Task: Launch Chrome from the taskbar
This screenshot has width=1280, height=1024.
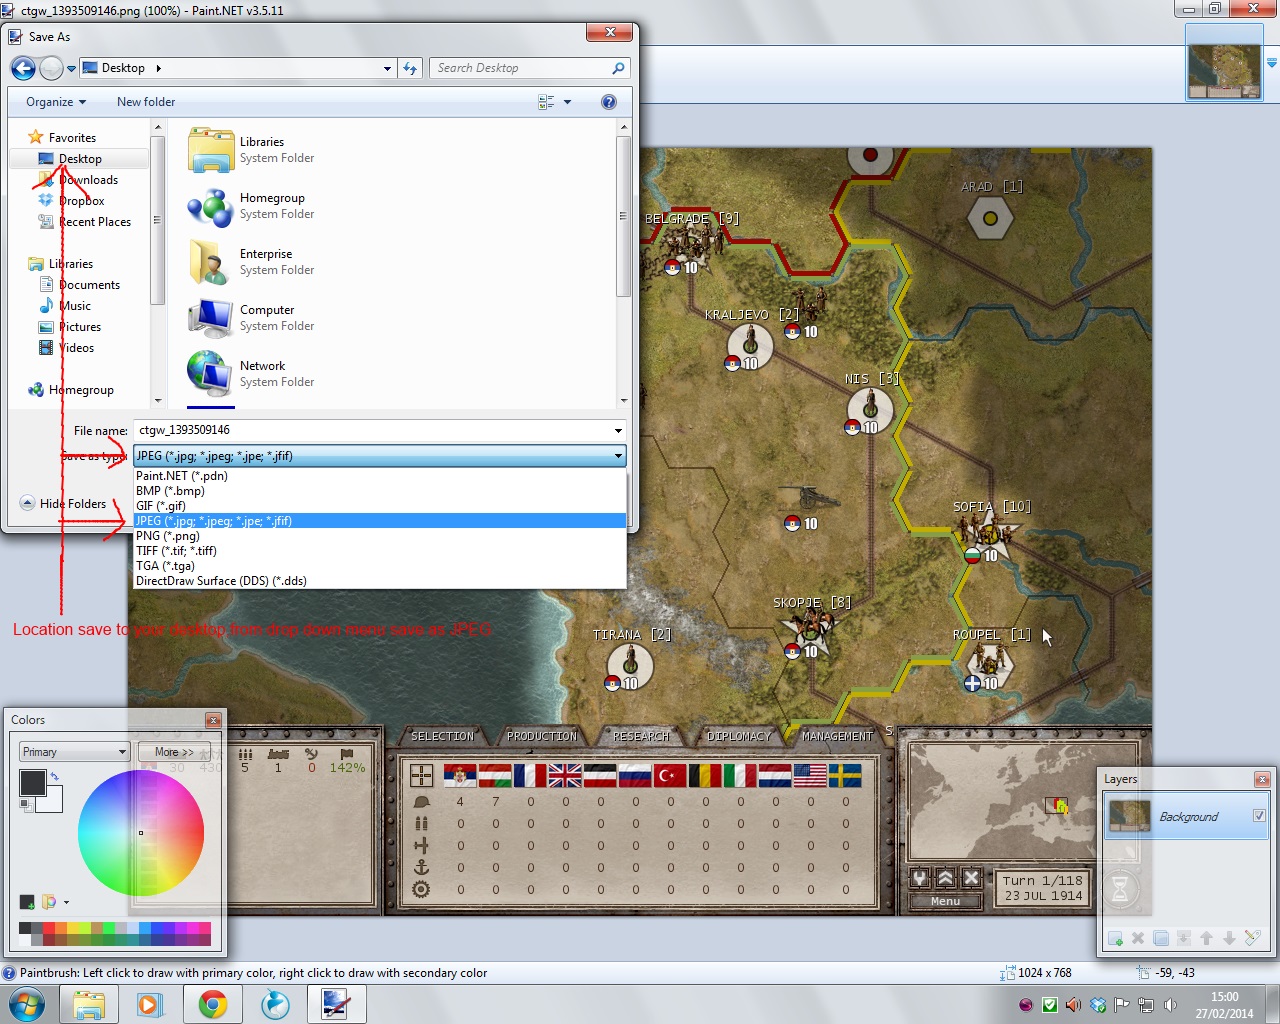Action: 212,1004
